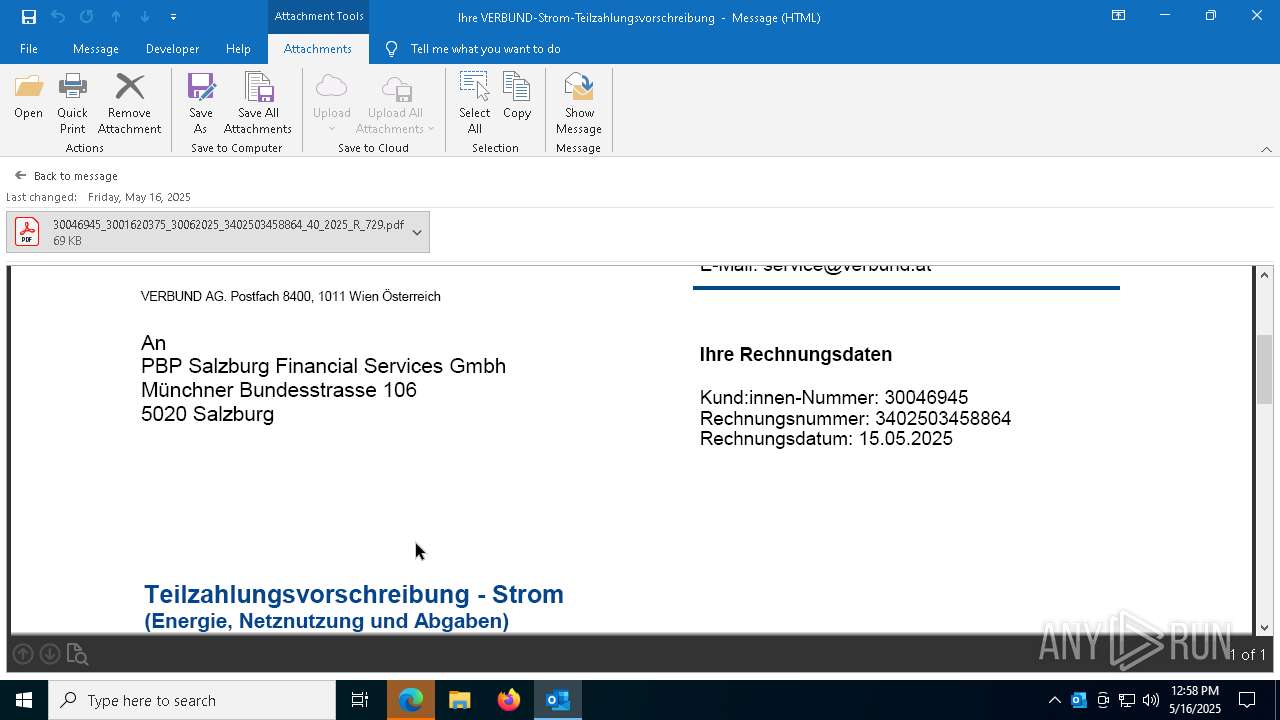
Task: Save the attachment with Save As
Action: (200, 104)
